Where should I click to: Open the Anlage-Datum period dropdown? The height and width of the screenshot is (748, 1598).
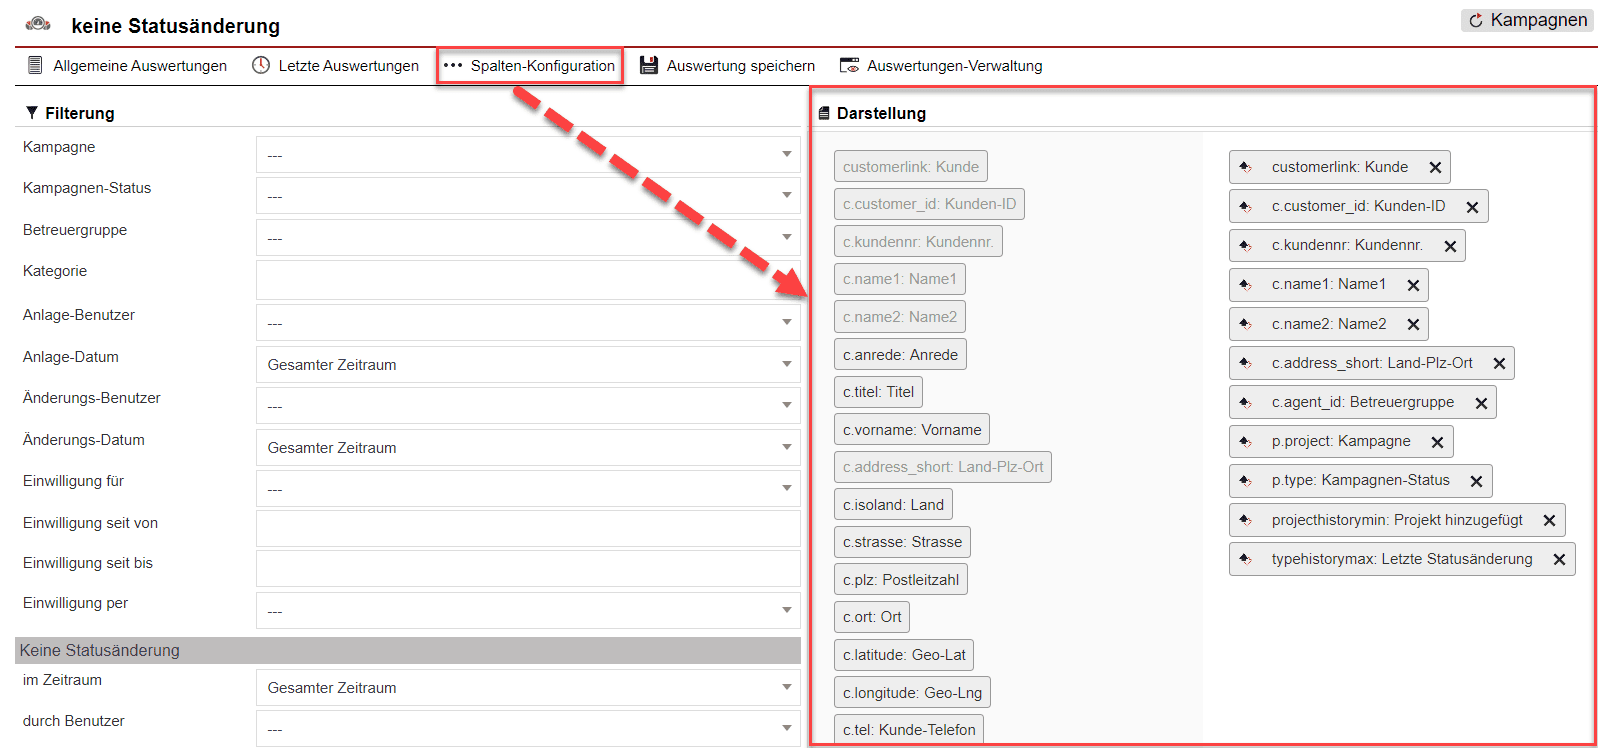[528, 365]
